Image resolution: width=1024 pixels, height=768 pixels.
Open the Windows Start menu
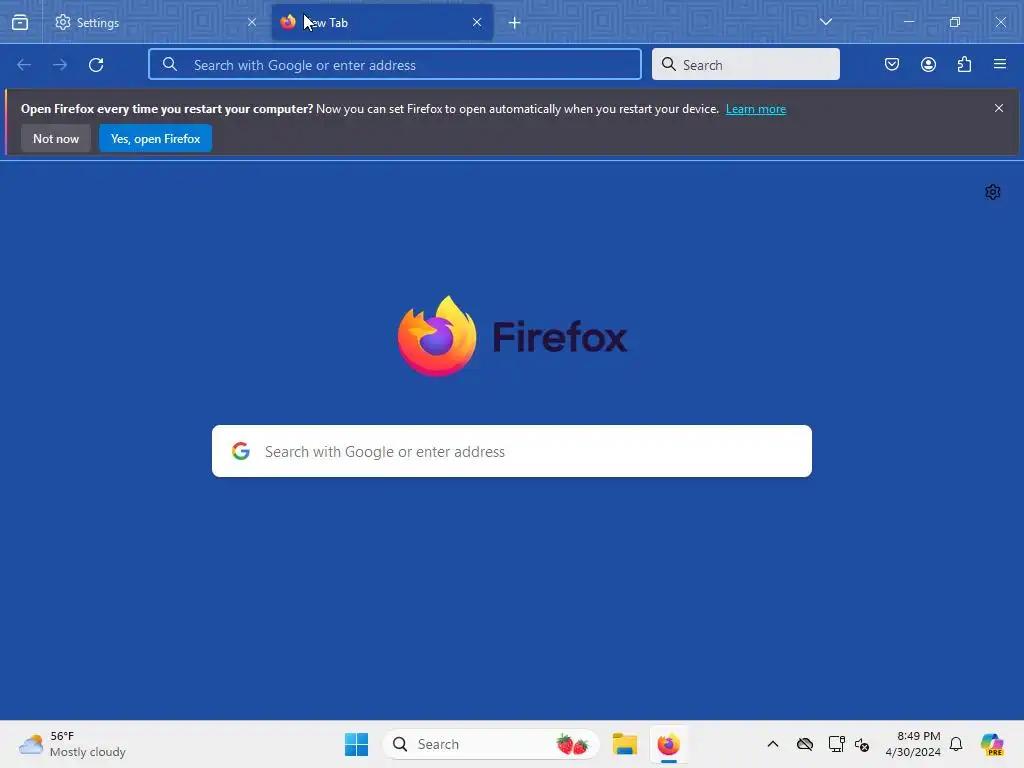357,744
